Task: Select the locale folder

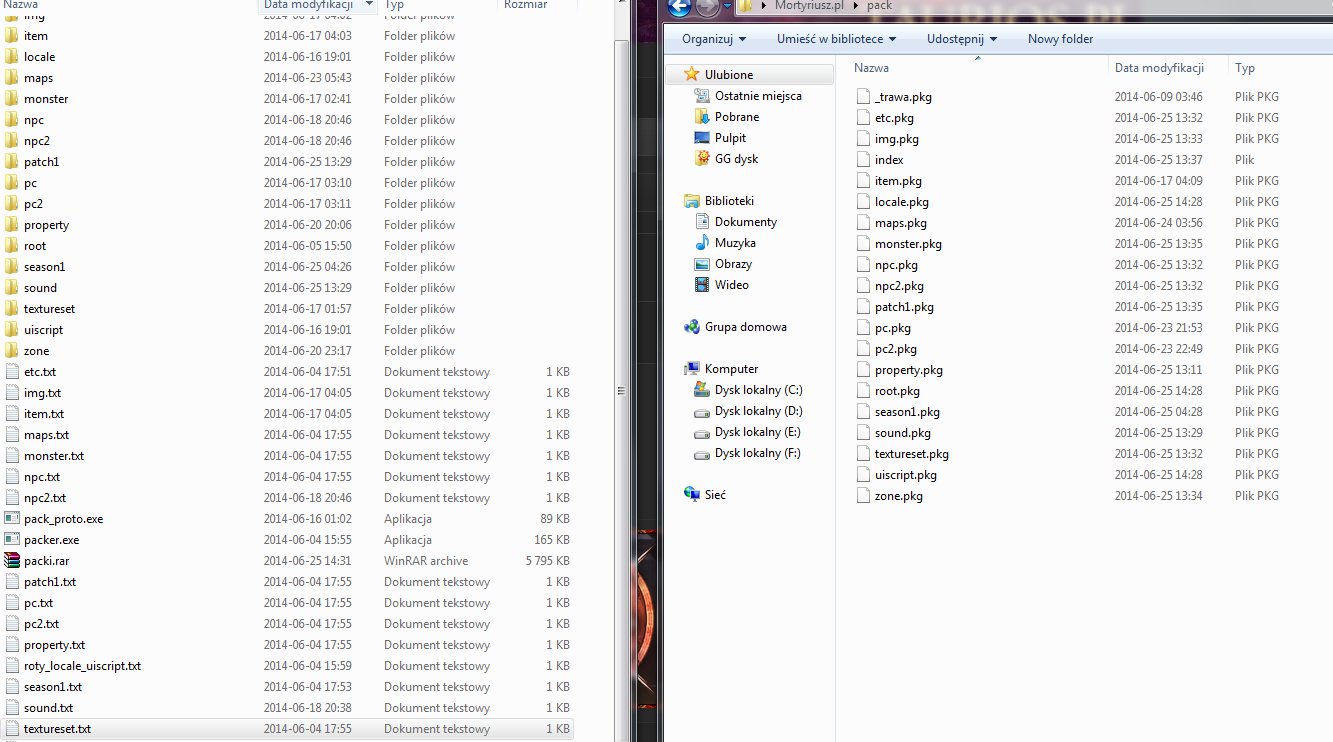Action: point(40,57)
